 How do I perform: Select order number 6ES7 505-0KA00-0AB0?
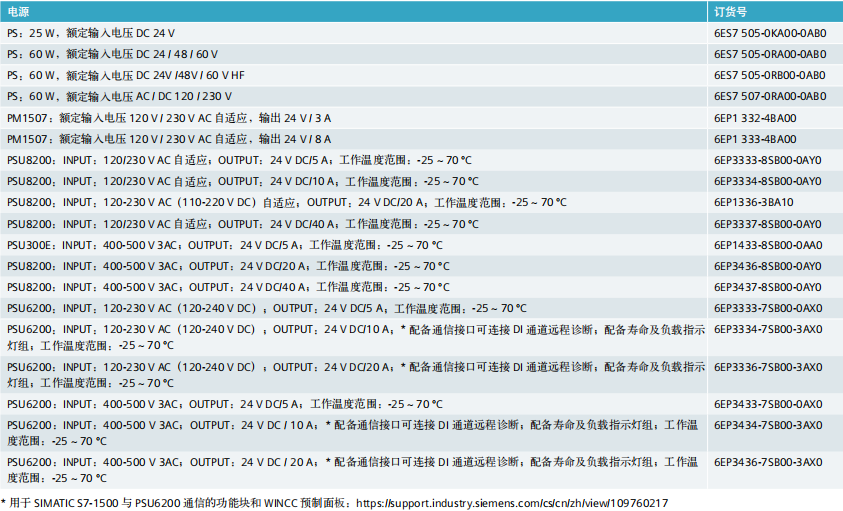click(x=770, y=33)
